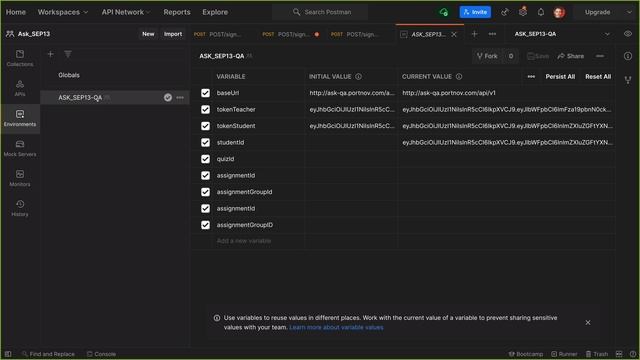Open tab options ellipsis in tab bar

pyautogui.click(x=492, y=34)
